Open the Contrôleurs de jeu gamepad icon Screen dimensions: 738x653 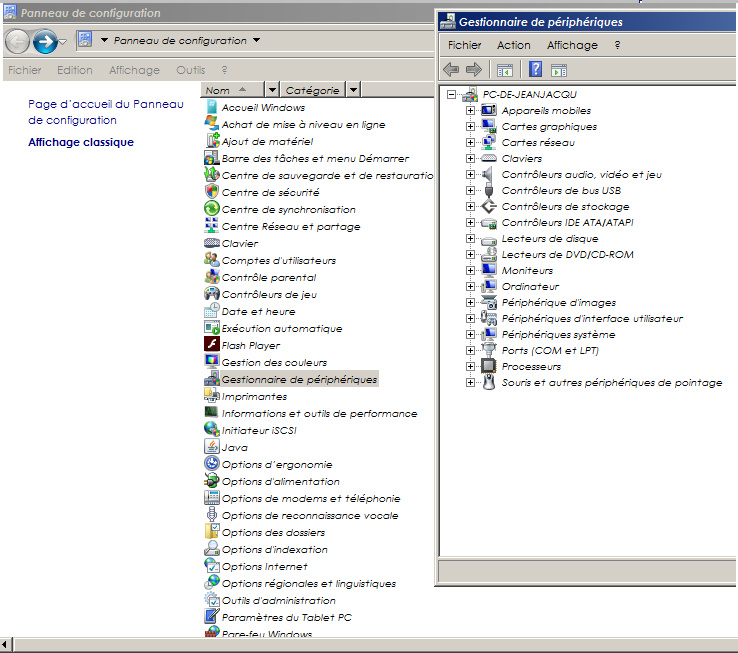212,294
